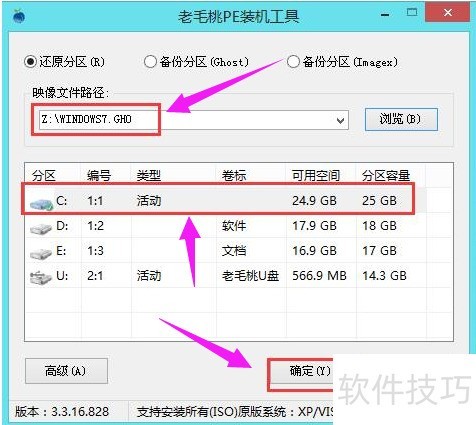The image size is (476, 425).
Task: Select the 软件 volume label cell
Action: pos(234,226)
